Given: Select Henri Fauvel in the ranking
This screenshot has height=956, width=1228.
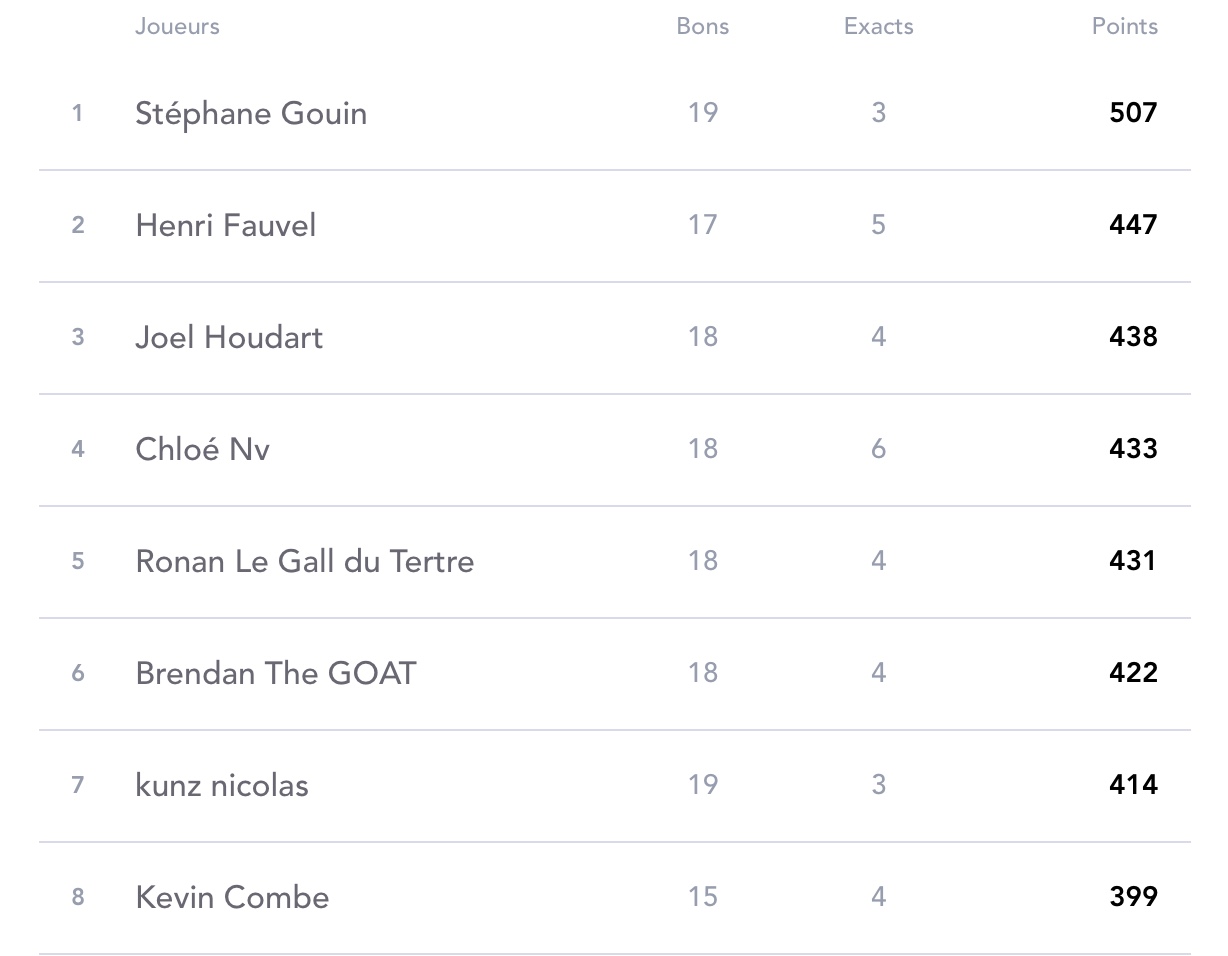Looking at the screenshot, I should (226, 225).
